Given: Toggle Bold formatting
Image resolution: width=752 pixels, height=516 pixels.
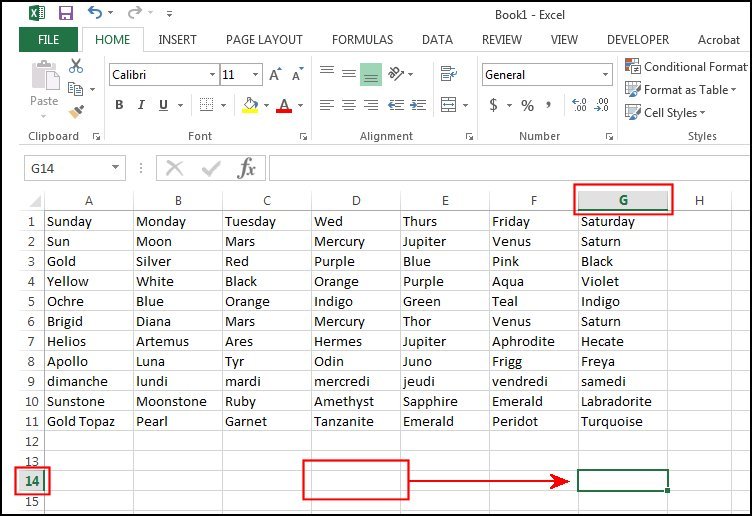Looking at the screenshot, I should [x=119, y=105].
